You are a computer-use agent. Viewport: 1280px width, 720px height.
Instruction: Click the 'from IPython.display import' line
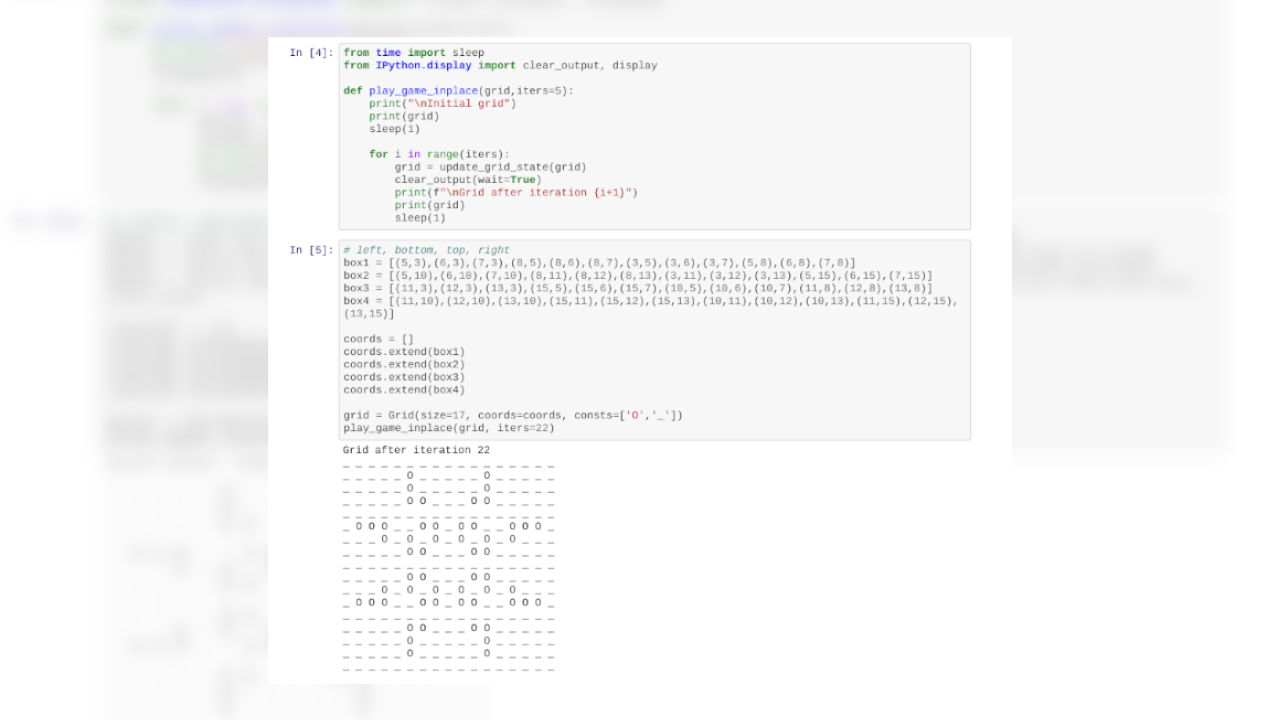coord(500,66)
